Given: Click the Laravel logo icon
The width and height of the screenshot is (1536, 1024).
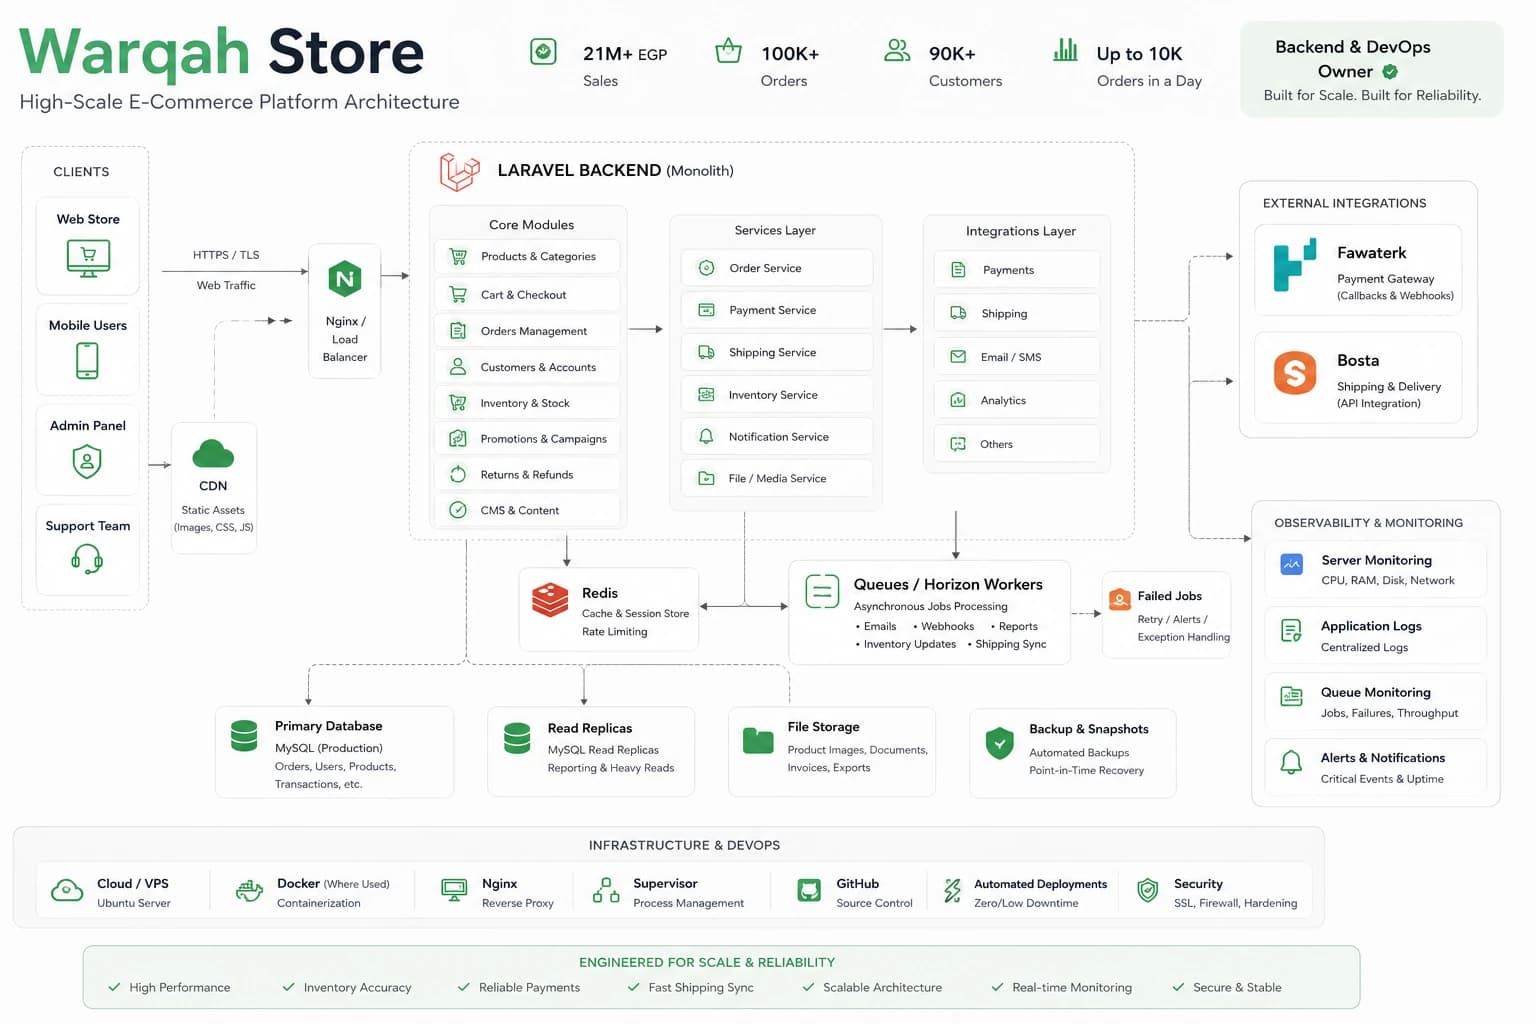Looking at the screenshot, I should pos(460,171).
